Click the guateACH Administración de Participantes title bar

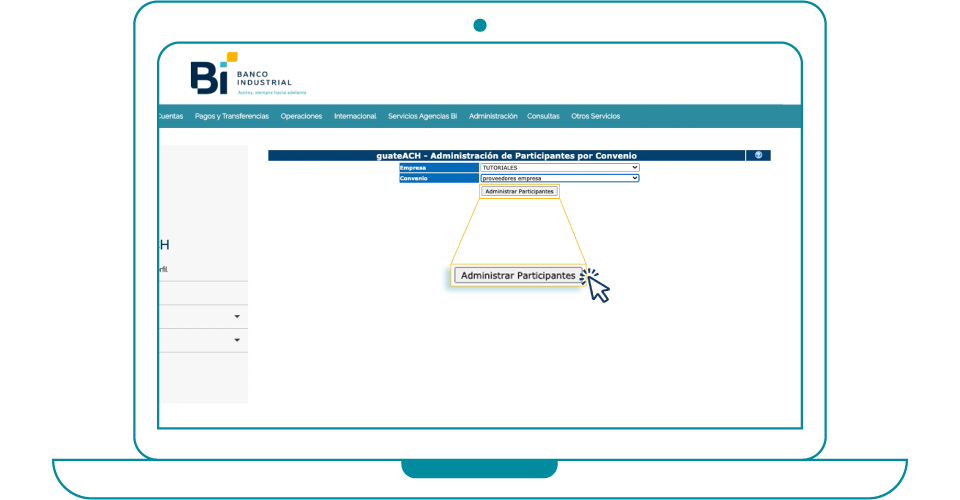pyautogui.click(x=506, y=155)
